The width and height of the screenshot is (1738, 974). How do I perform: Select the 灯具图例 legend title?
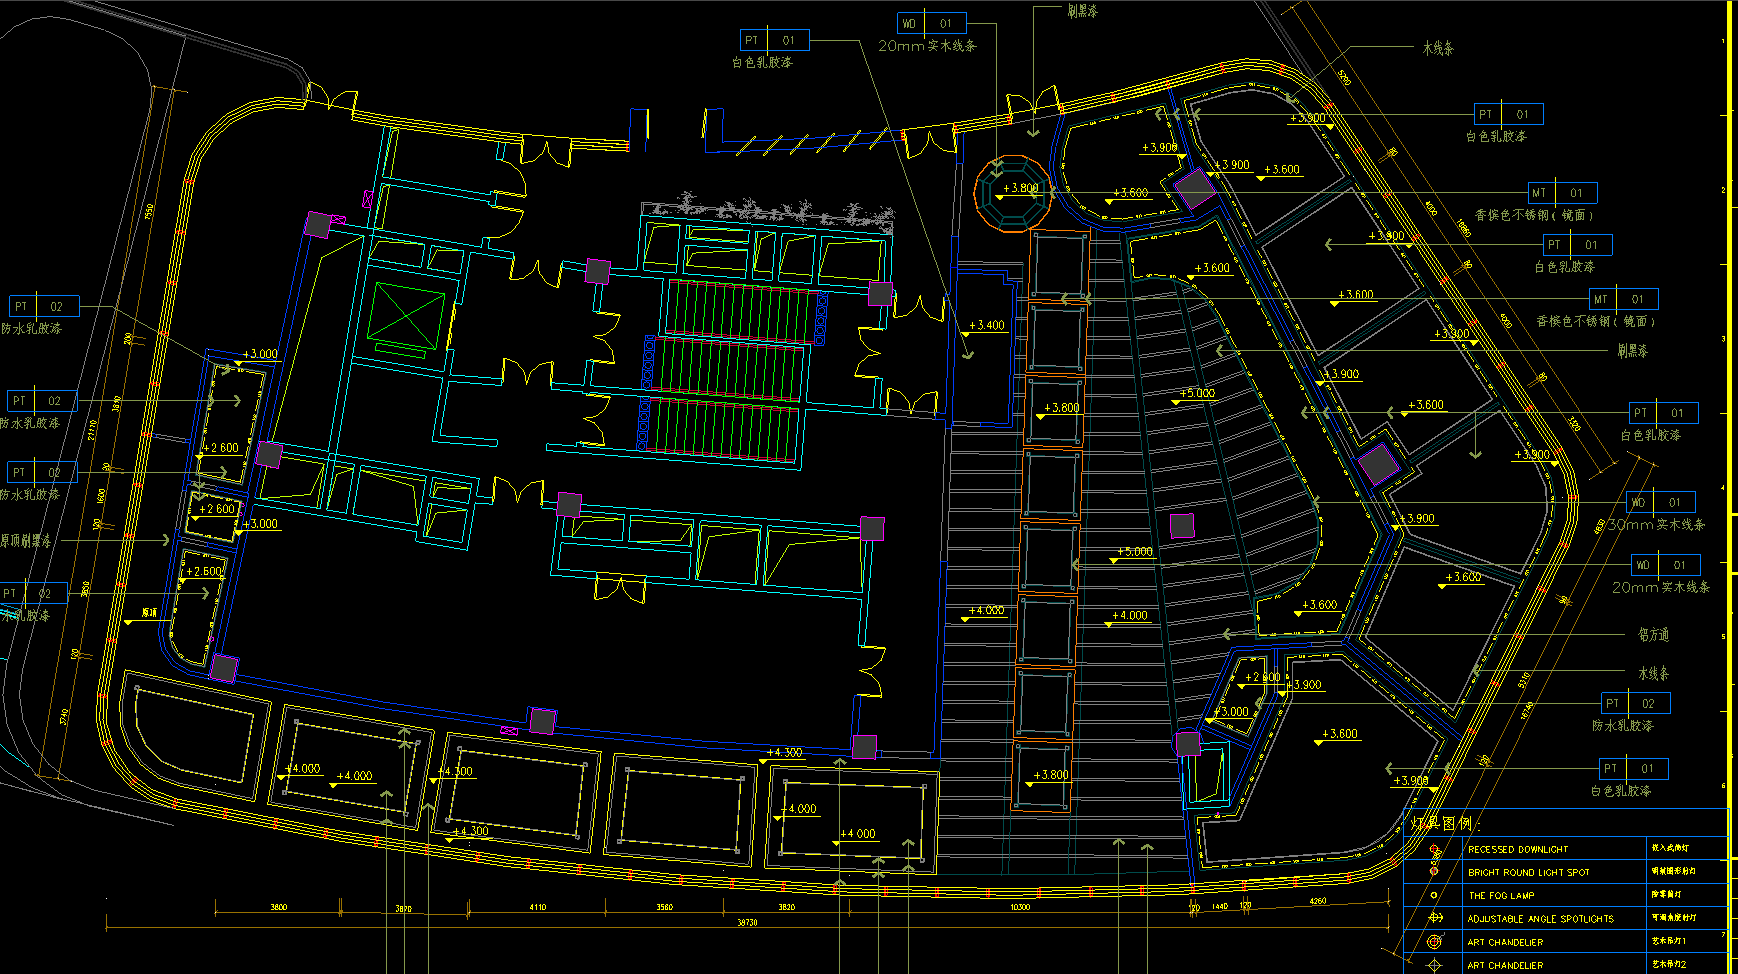tap(1441, 824)
